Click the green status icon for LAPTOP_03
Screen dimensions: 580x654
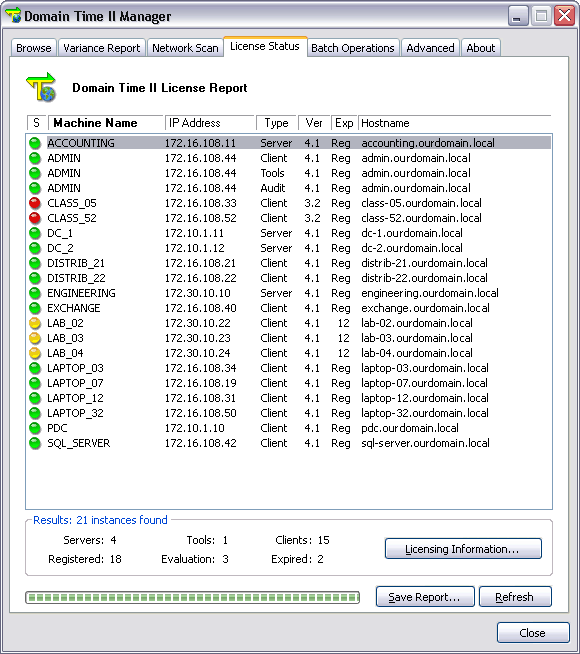(x=35, y=368)
